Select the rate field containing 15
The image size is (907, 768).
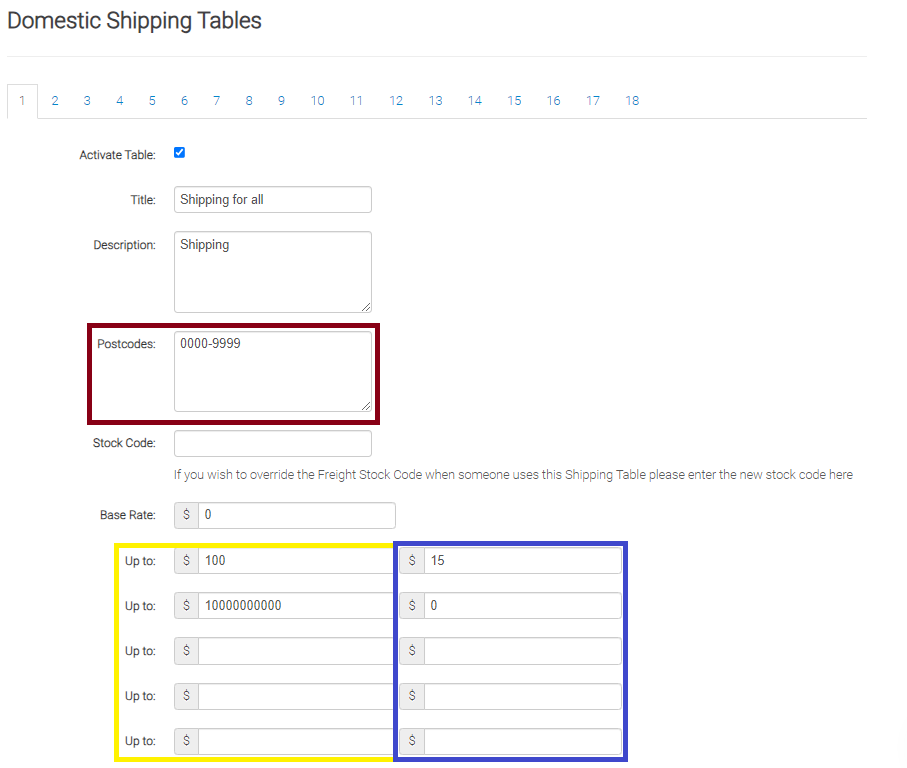pos(521,561)
